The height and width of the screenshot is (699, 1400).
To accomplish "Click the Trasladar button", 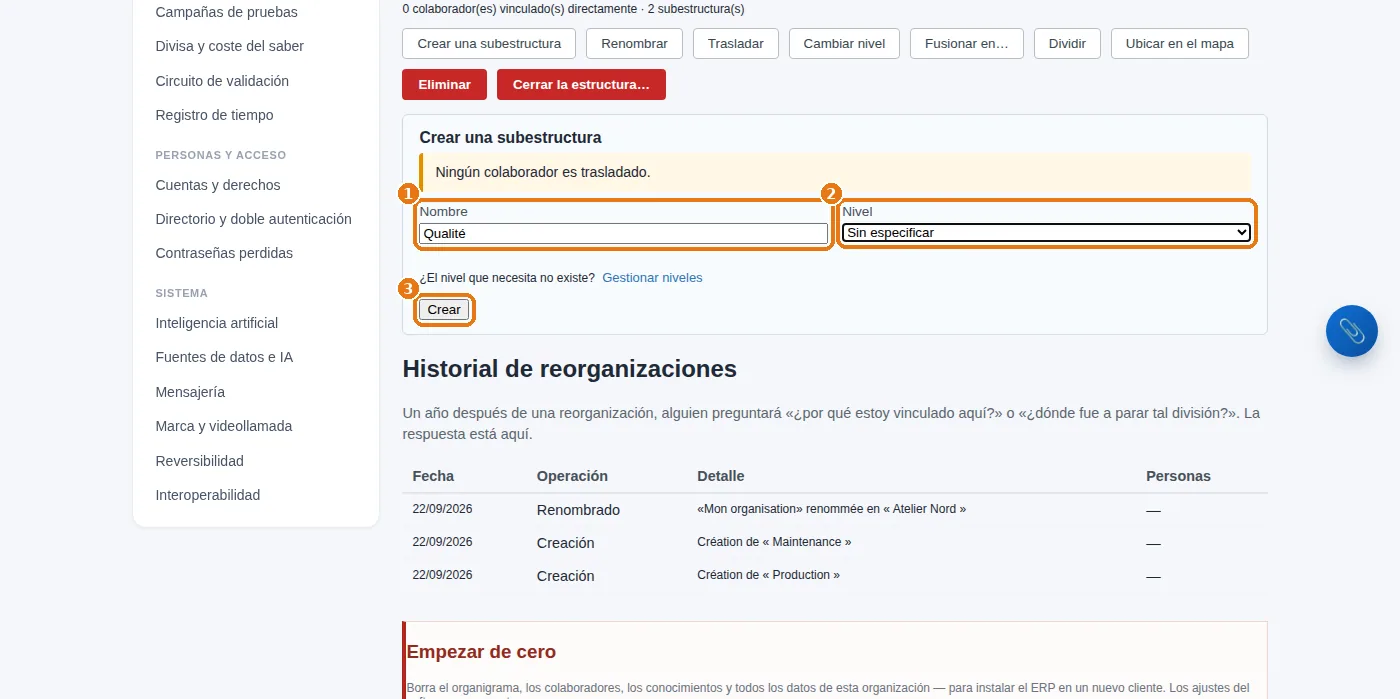I will (736, 44).
